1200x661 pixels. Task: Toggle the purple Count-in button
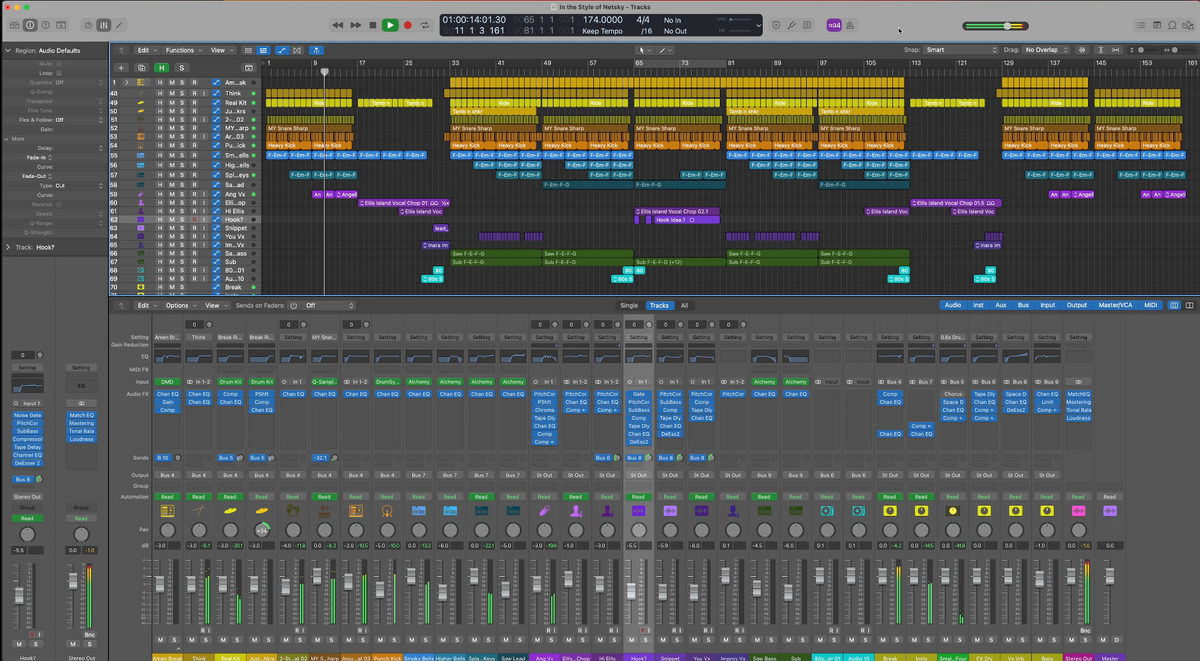tap(833, 25)
